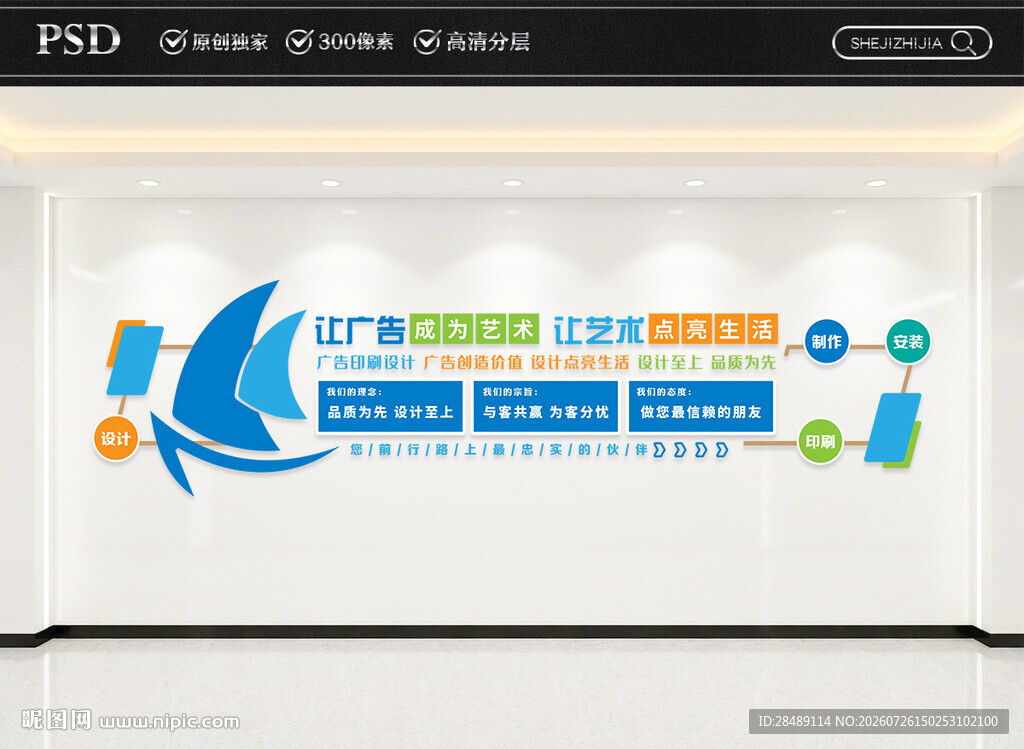Image resolution: width=1024 pixels, height=749 pixels.
Task: Click the 我们的宗旨 blue panel
Action: [x=545, y=407]
